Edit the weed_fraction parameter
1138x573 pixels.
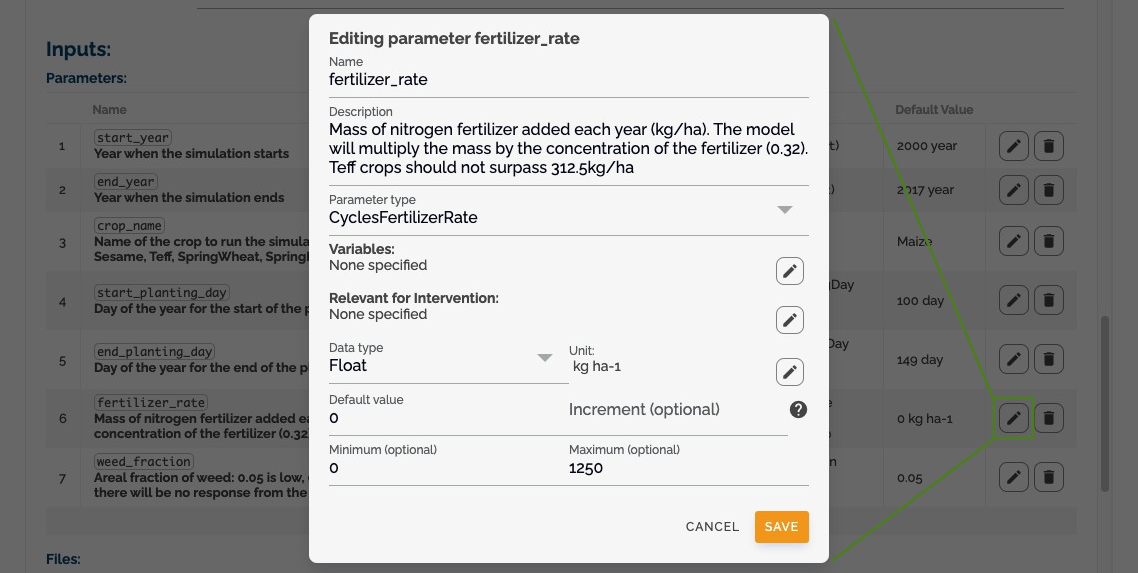pyautogui.click(x=1013, y=477)
